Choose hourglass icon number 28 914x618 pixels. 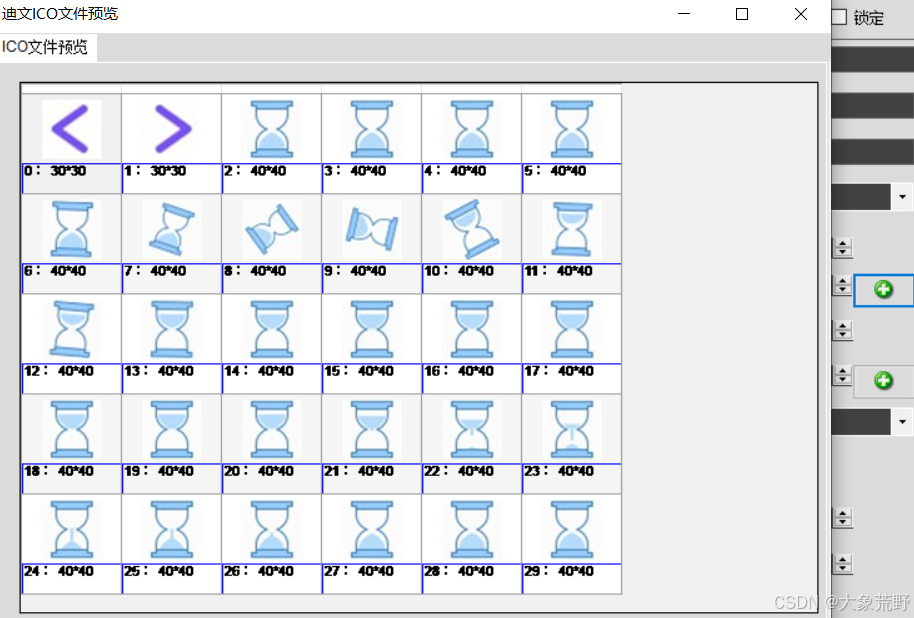tap(472, 530)
